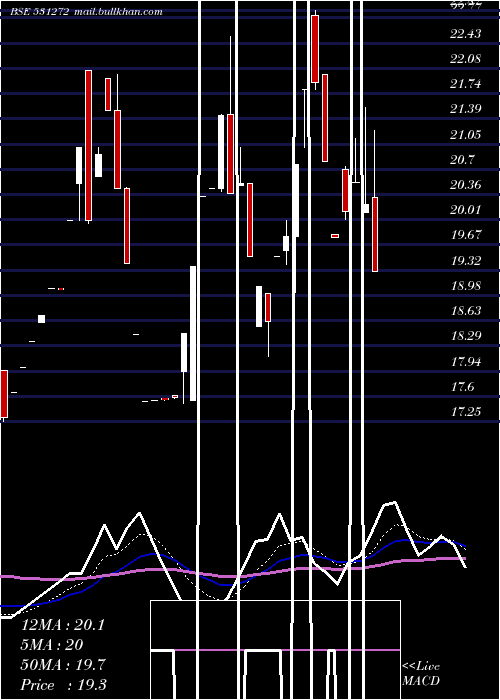The image size is (500, 700).
Task: Click the mail.bullkhan.com watermark text
Action: coord(118,12)
